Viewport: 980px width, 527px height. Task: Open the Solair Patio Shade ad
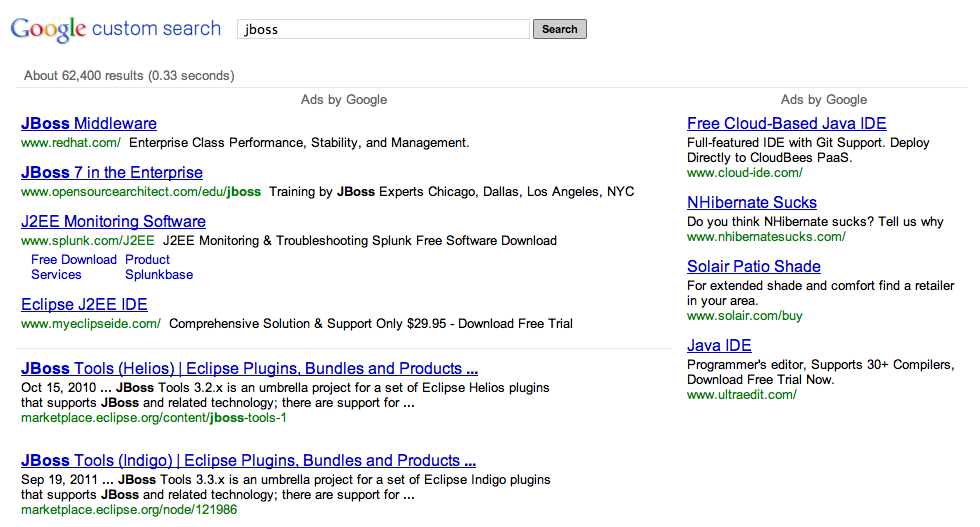point(754,267)
